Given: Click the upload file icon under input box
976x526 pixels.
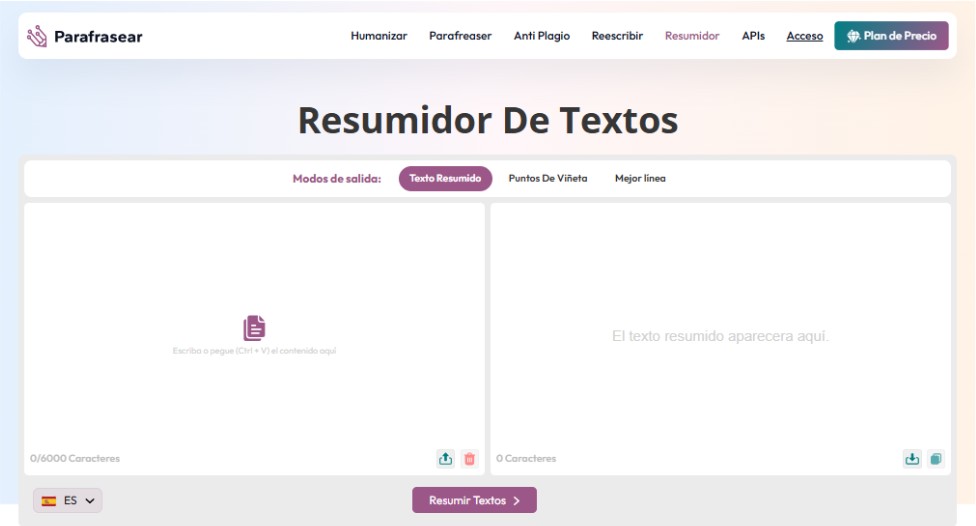Looking at the screenshot, I should [x=445, y=459].
